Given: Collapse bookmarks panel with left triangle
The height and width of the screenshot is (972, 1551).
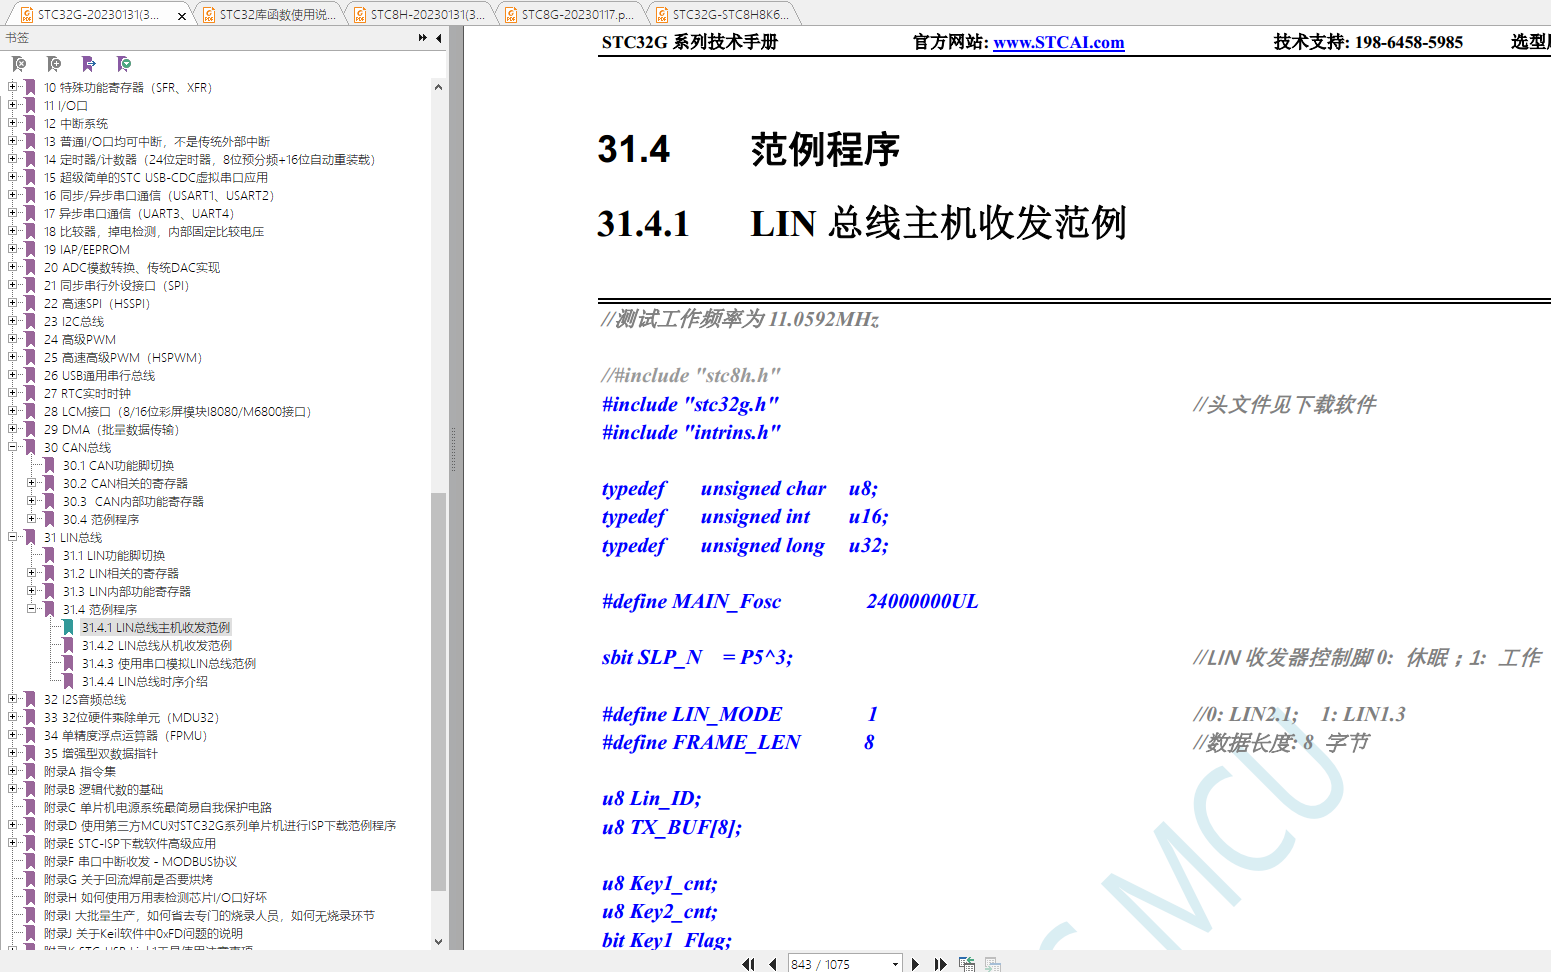Looking at the screenshot, I should pyautogui.click(x=438, y=38).
